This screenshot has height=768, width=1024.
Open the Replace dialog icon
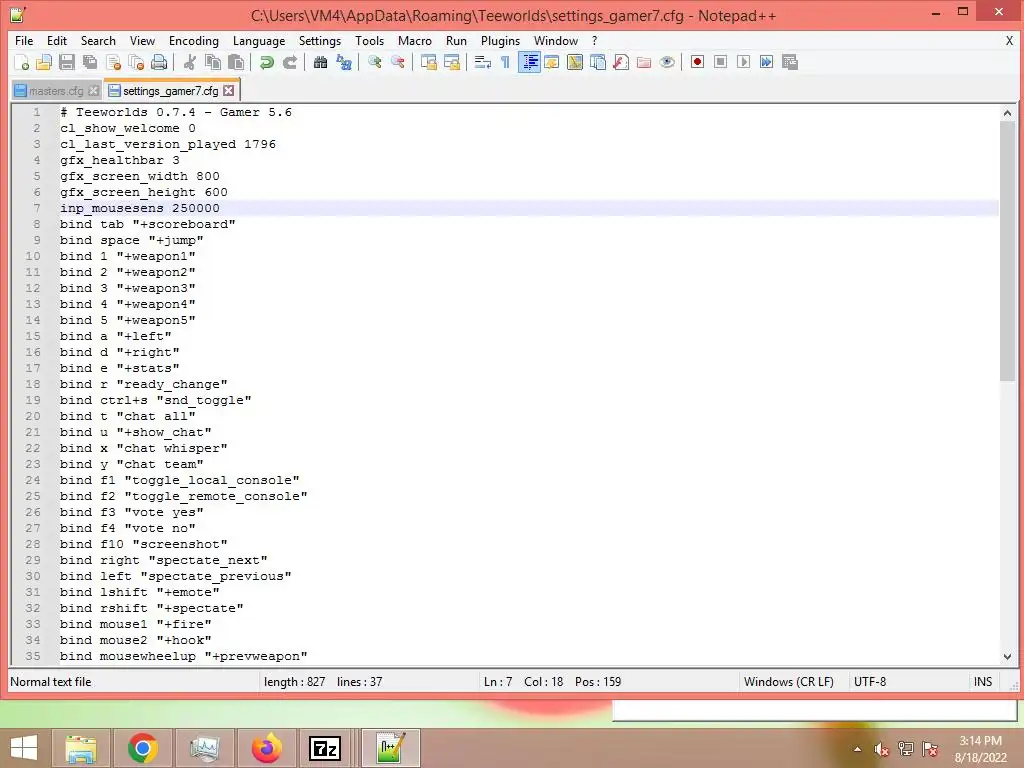pos(344,62)
